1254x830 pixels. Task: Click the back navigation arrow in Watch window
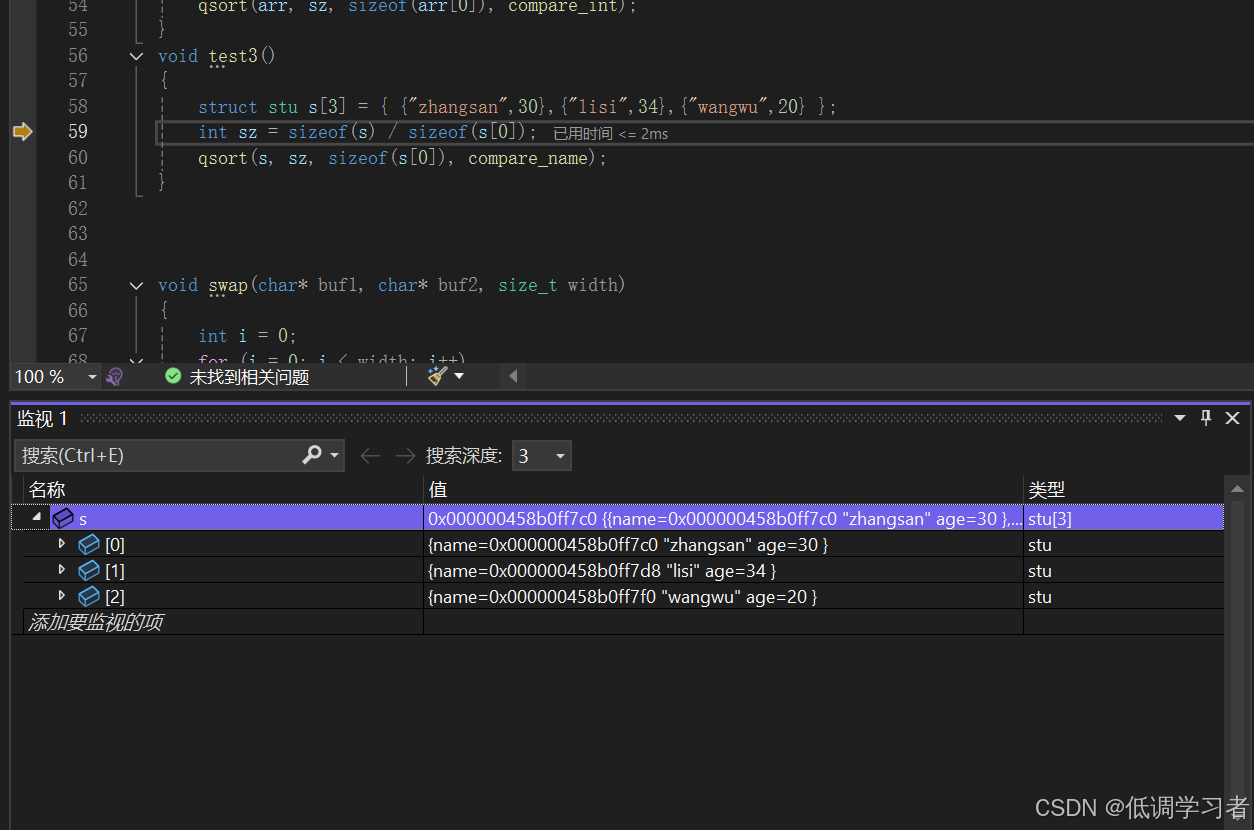(370, 455)
